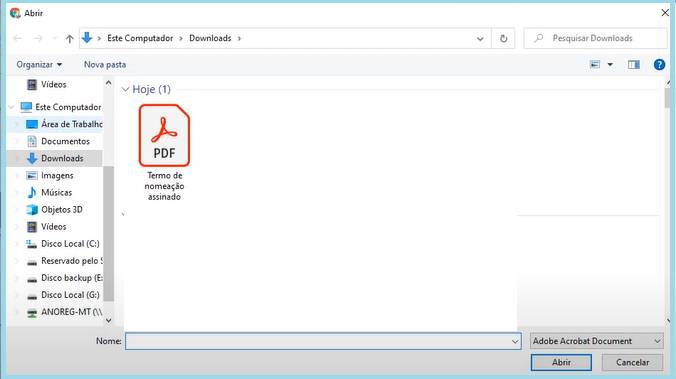
Task: Change view layout icon
Action: [595, 65]
